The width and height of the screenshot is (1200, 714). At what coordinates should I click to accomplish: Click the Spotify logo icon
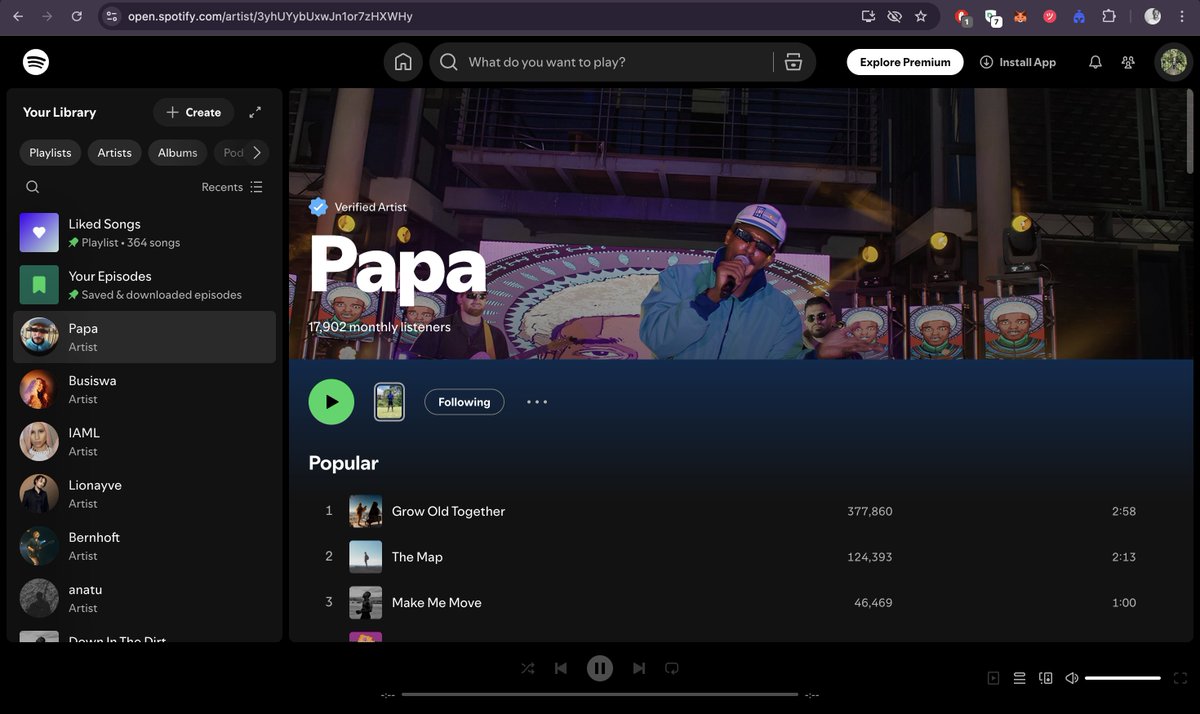[36, 62]
